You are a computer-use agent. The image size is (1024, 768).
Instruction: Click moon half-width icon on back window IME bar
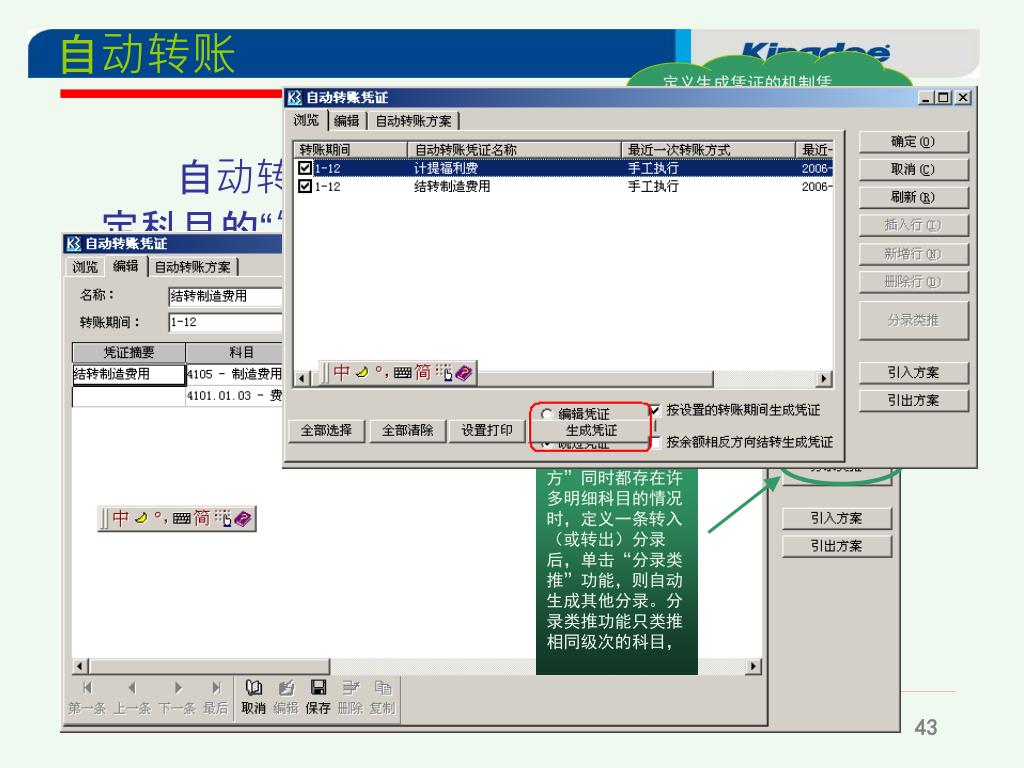tap(141, 519)
